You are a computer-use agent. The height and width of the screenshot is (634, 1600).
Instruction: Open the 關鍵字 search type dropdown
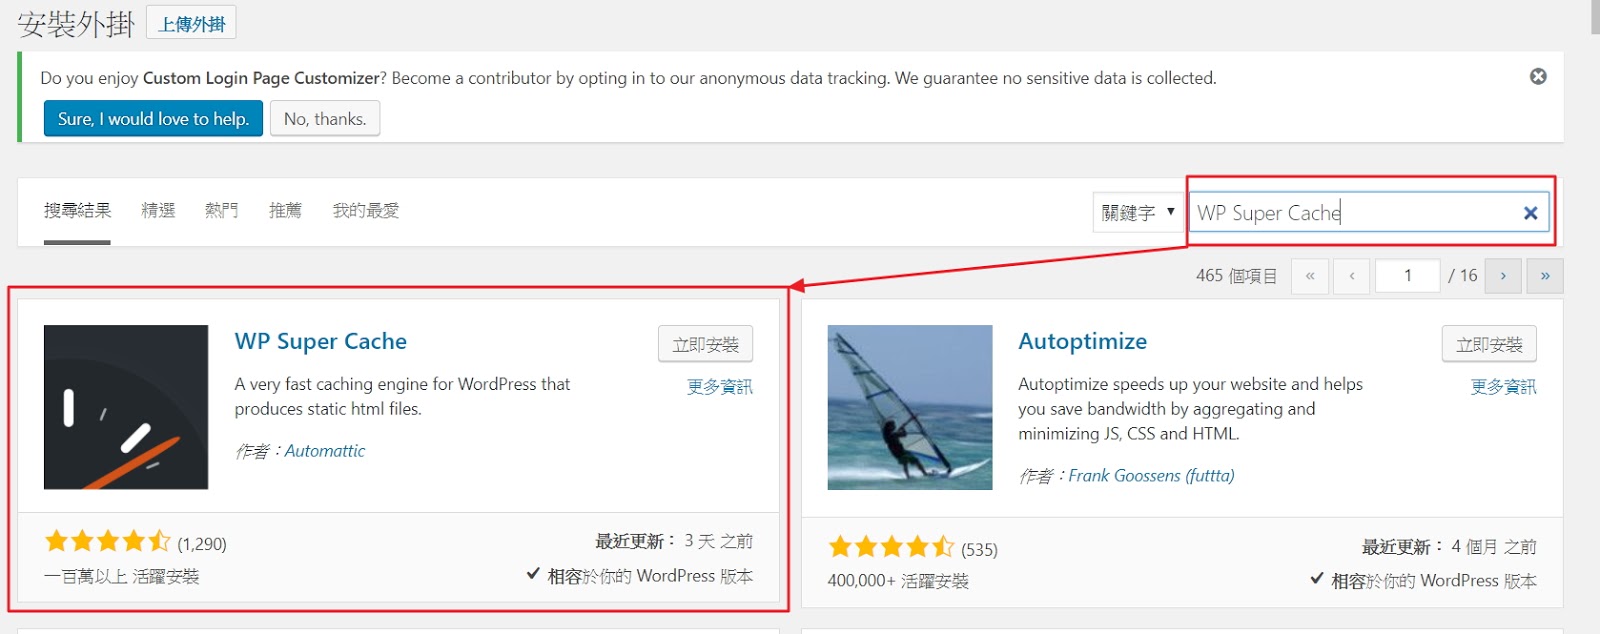pos(1138,212)
